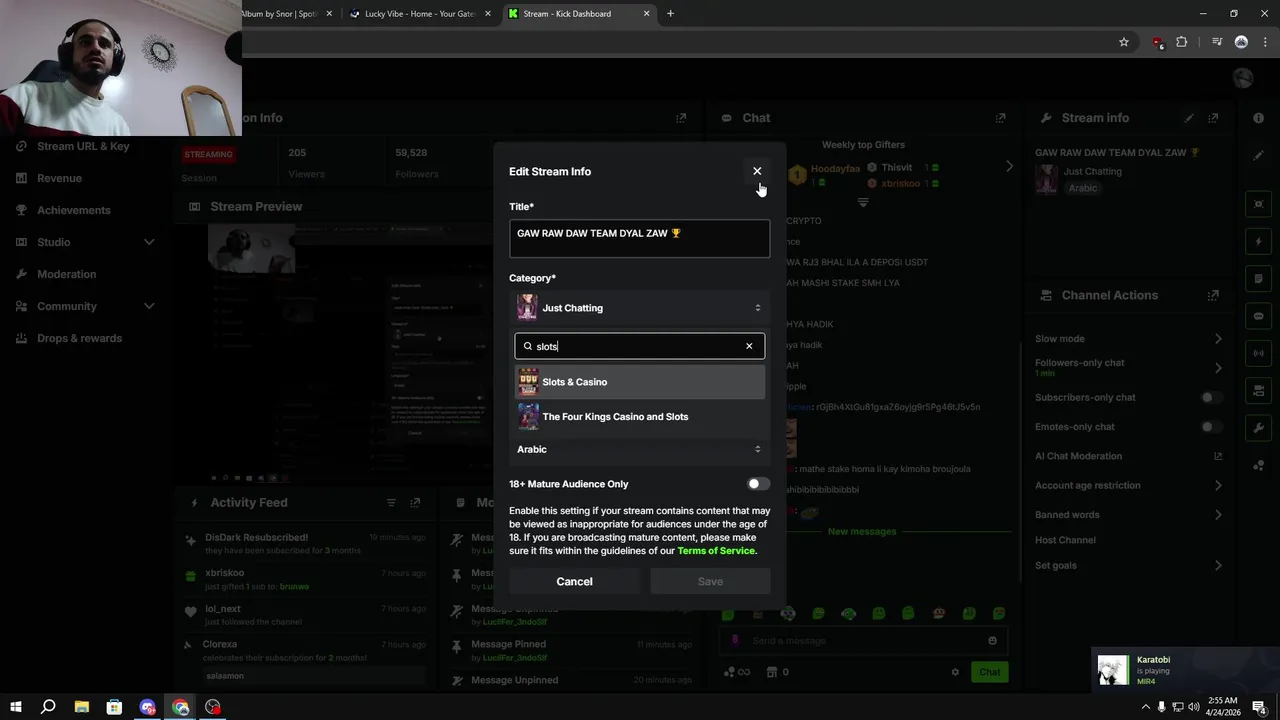Open emoji picker in chat input

tap(992, 641)
